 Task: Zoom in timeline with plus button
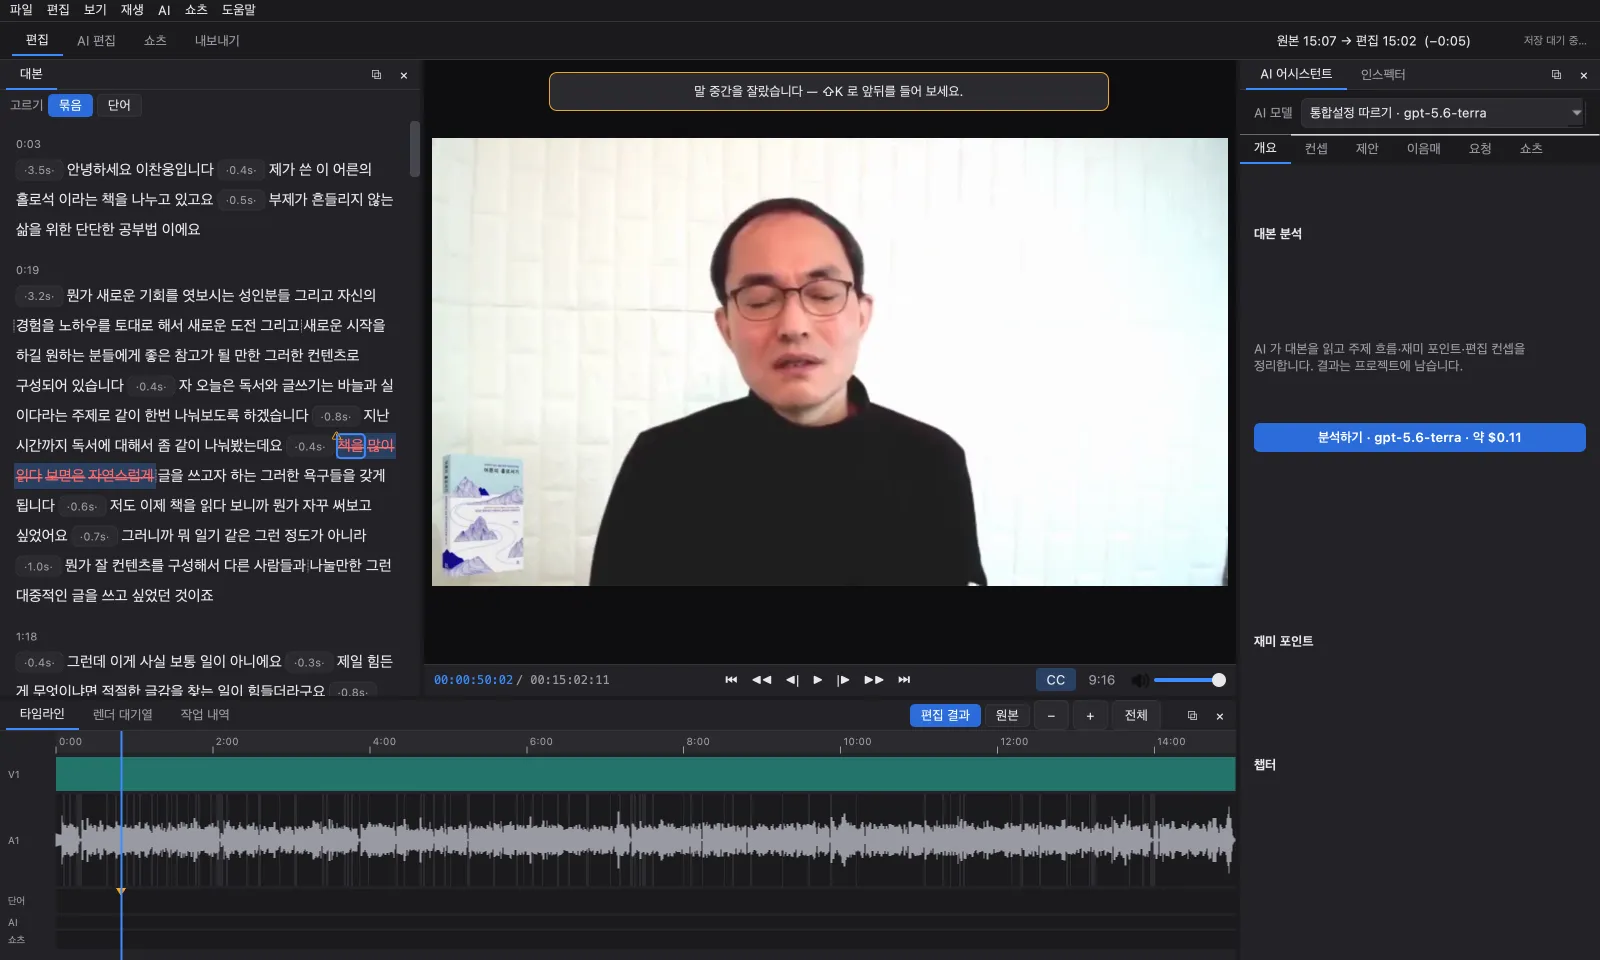click(x=1090, y=716)
